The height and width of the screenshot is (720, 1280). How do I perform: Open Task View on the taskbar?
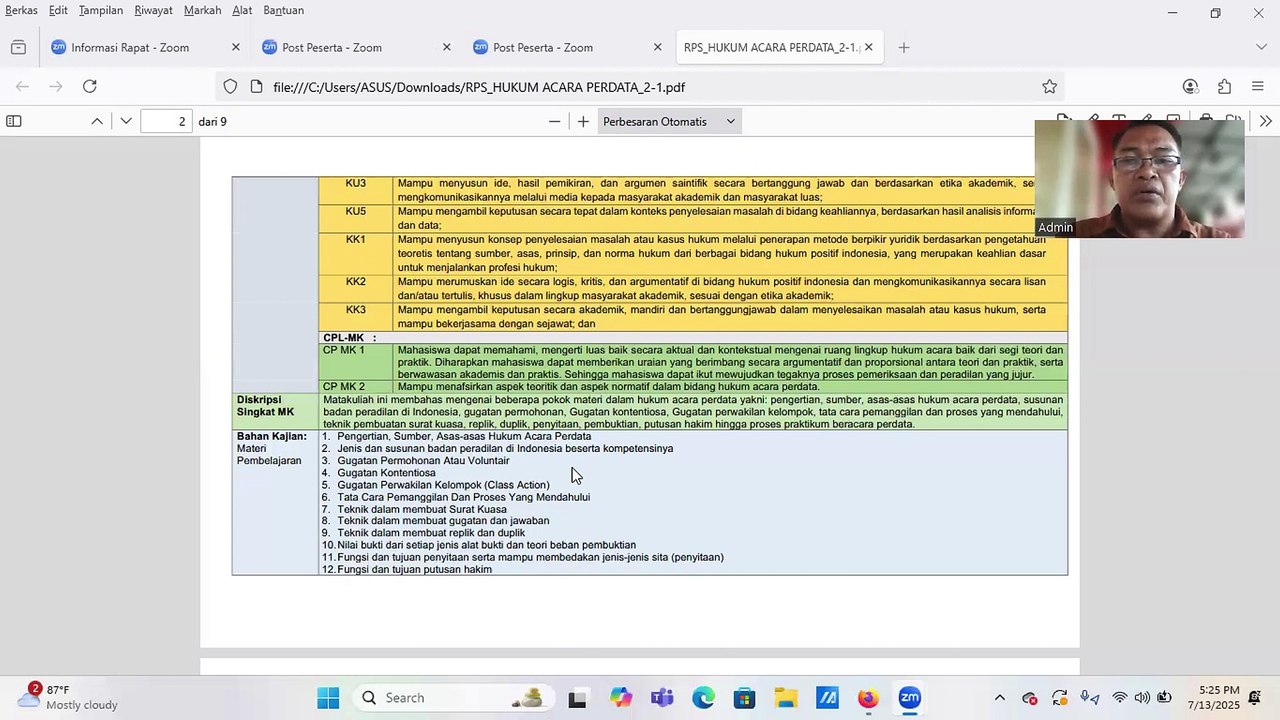point(577,698)
